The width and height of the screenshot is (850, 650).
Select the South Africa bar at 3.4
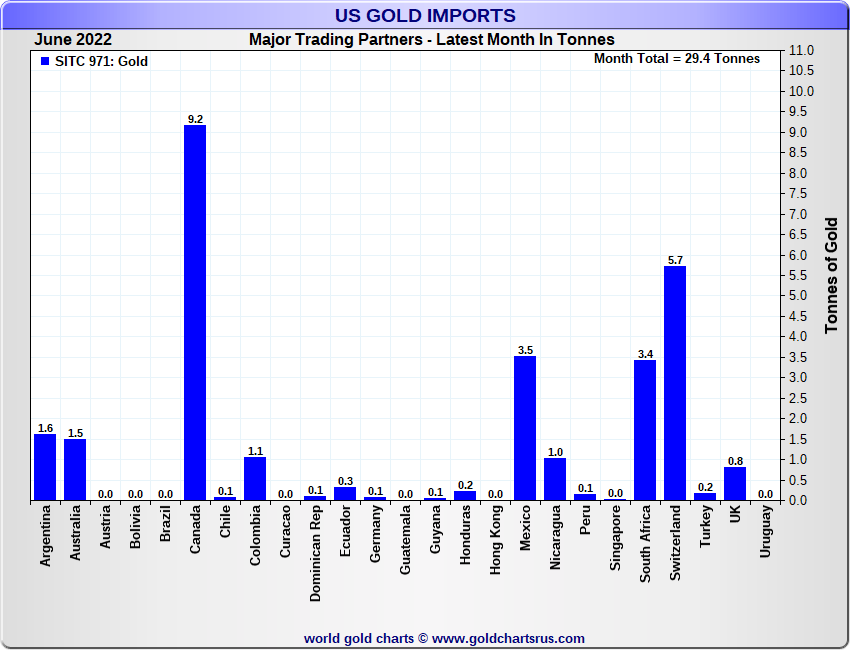pyautogui.click(x=645, y=430)
